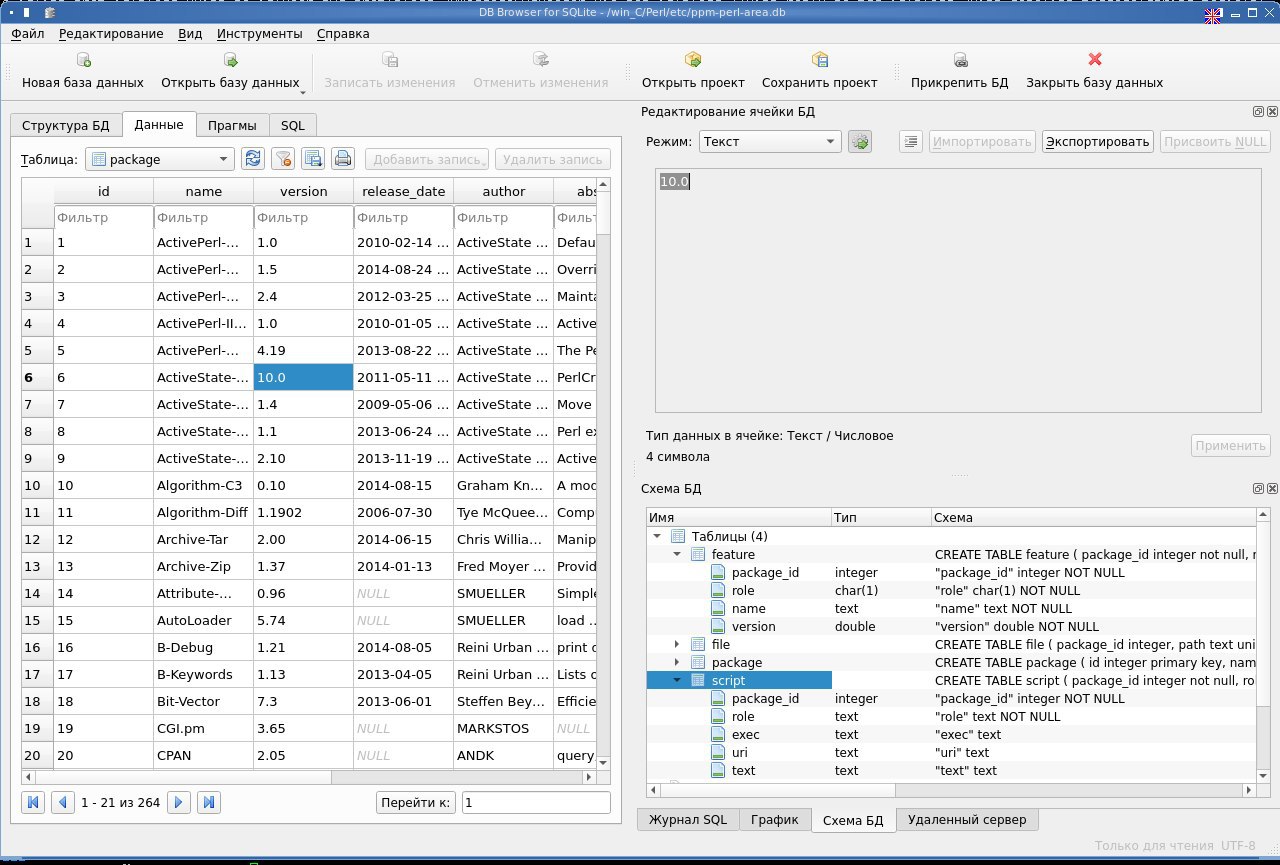Screen dimensions: 1280x865
Task: Click the UK flag language icon
Action: coord(1213,15)
